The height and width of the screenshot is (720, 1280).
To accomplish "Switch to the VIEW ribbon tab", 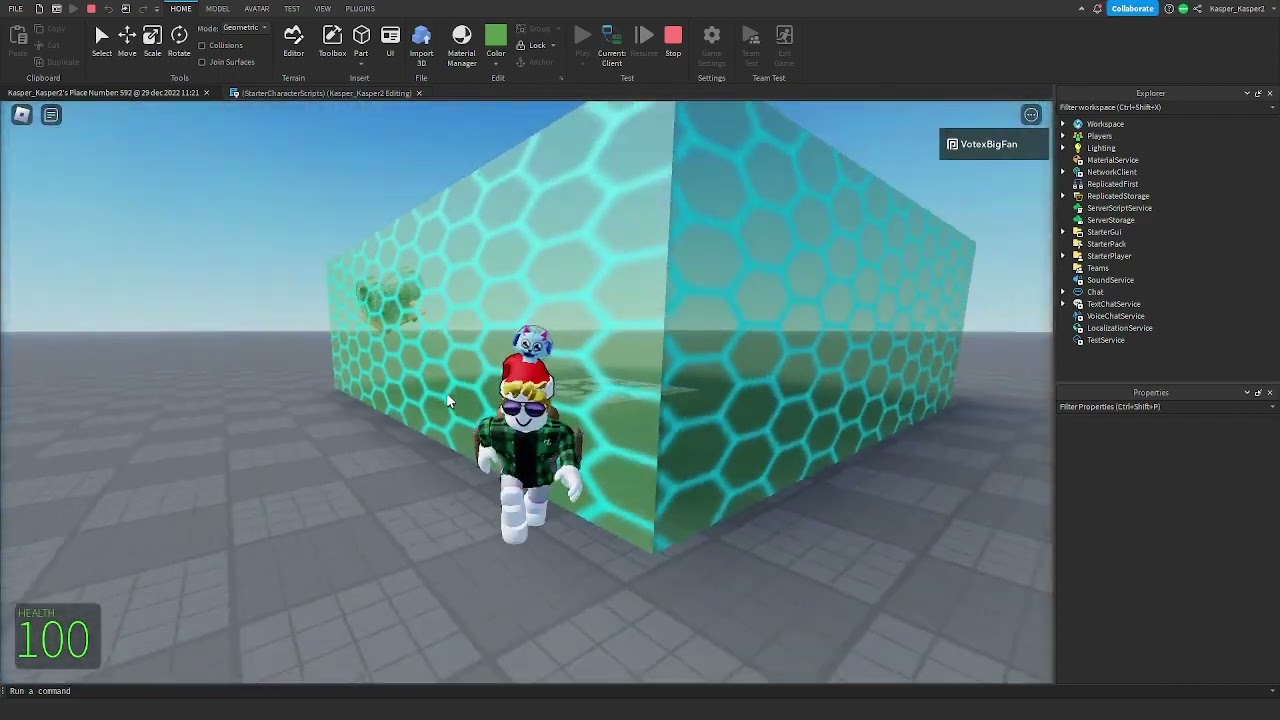I will 323,9.
